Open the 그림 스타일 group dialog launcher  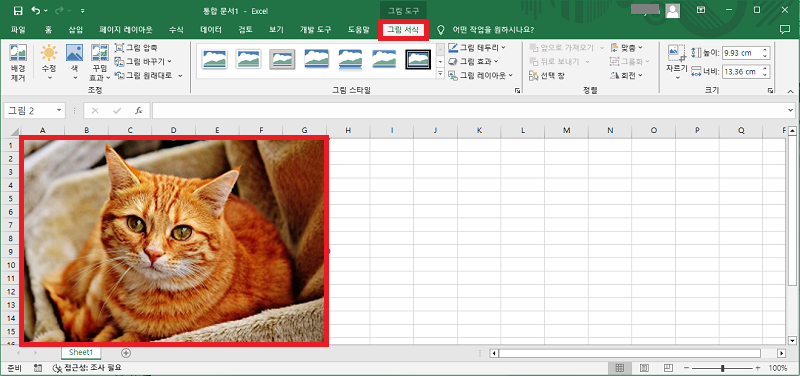(517, 90)
